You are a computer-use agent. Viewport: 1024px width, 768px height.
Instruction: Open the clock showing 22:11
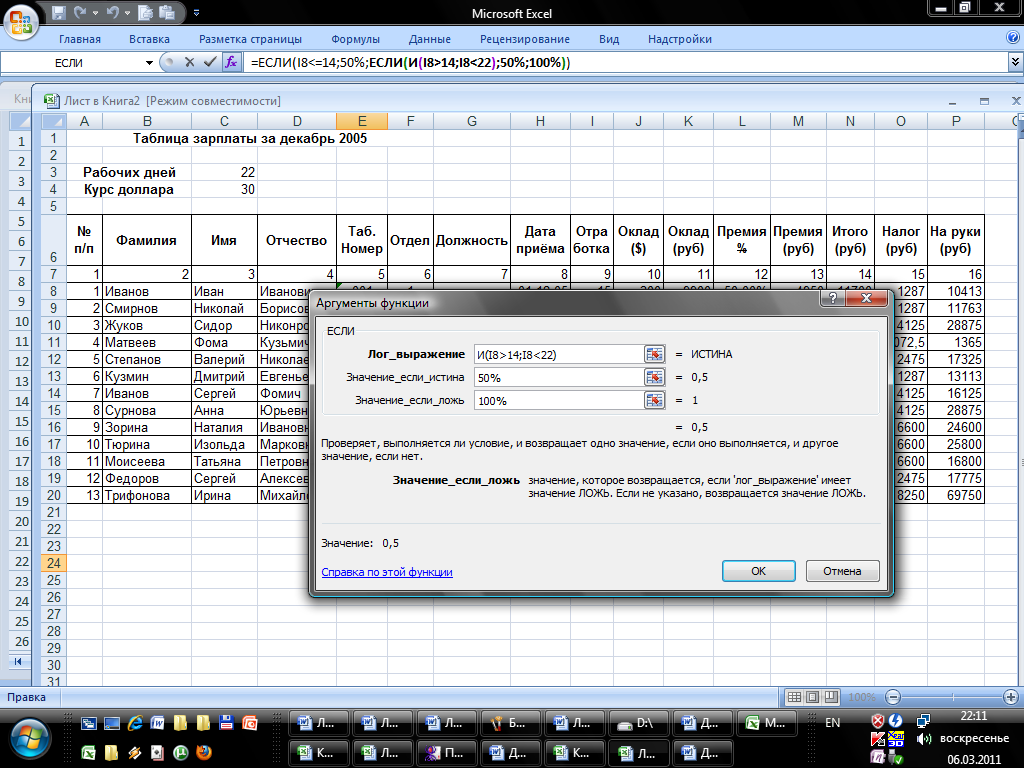click(x=974, y=716)
